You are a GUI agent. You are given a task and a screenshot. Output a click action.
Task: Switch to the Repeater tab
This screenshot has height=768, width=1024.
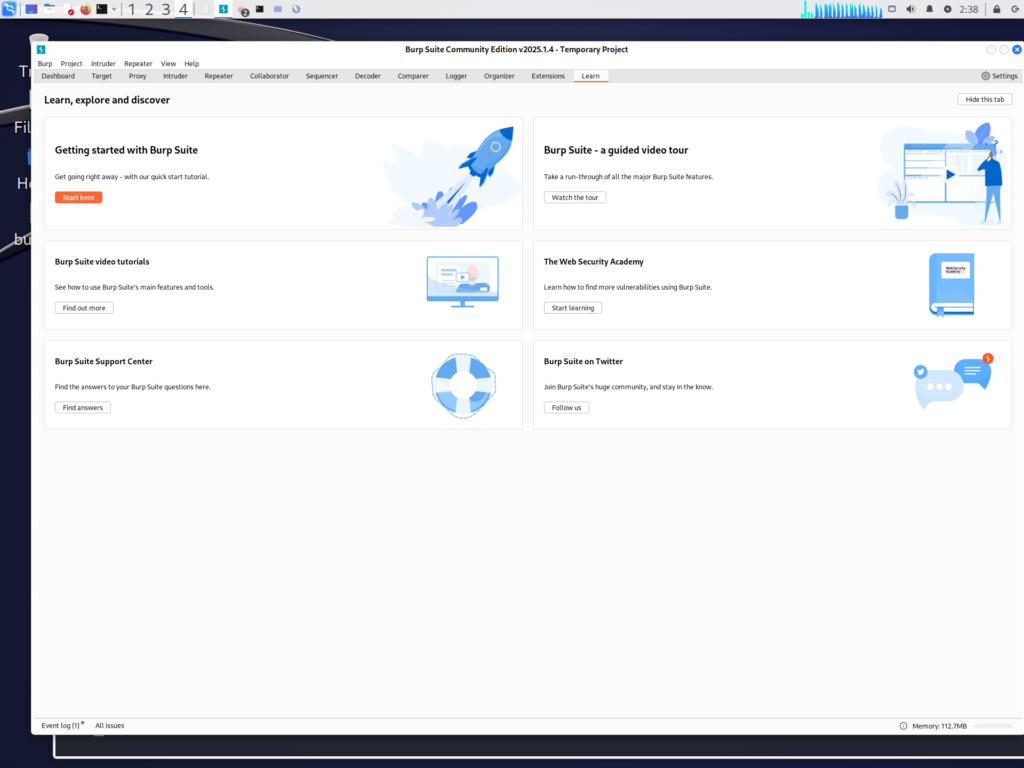218,76
